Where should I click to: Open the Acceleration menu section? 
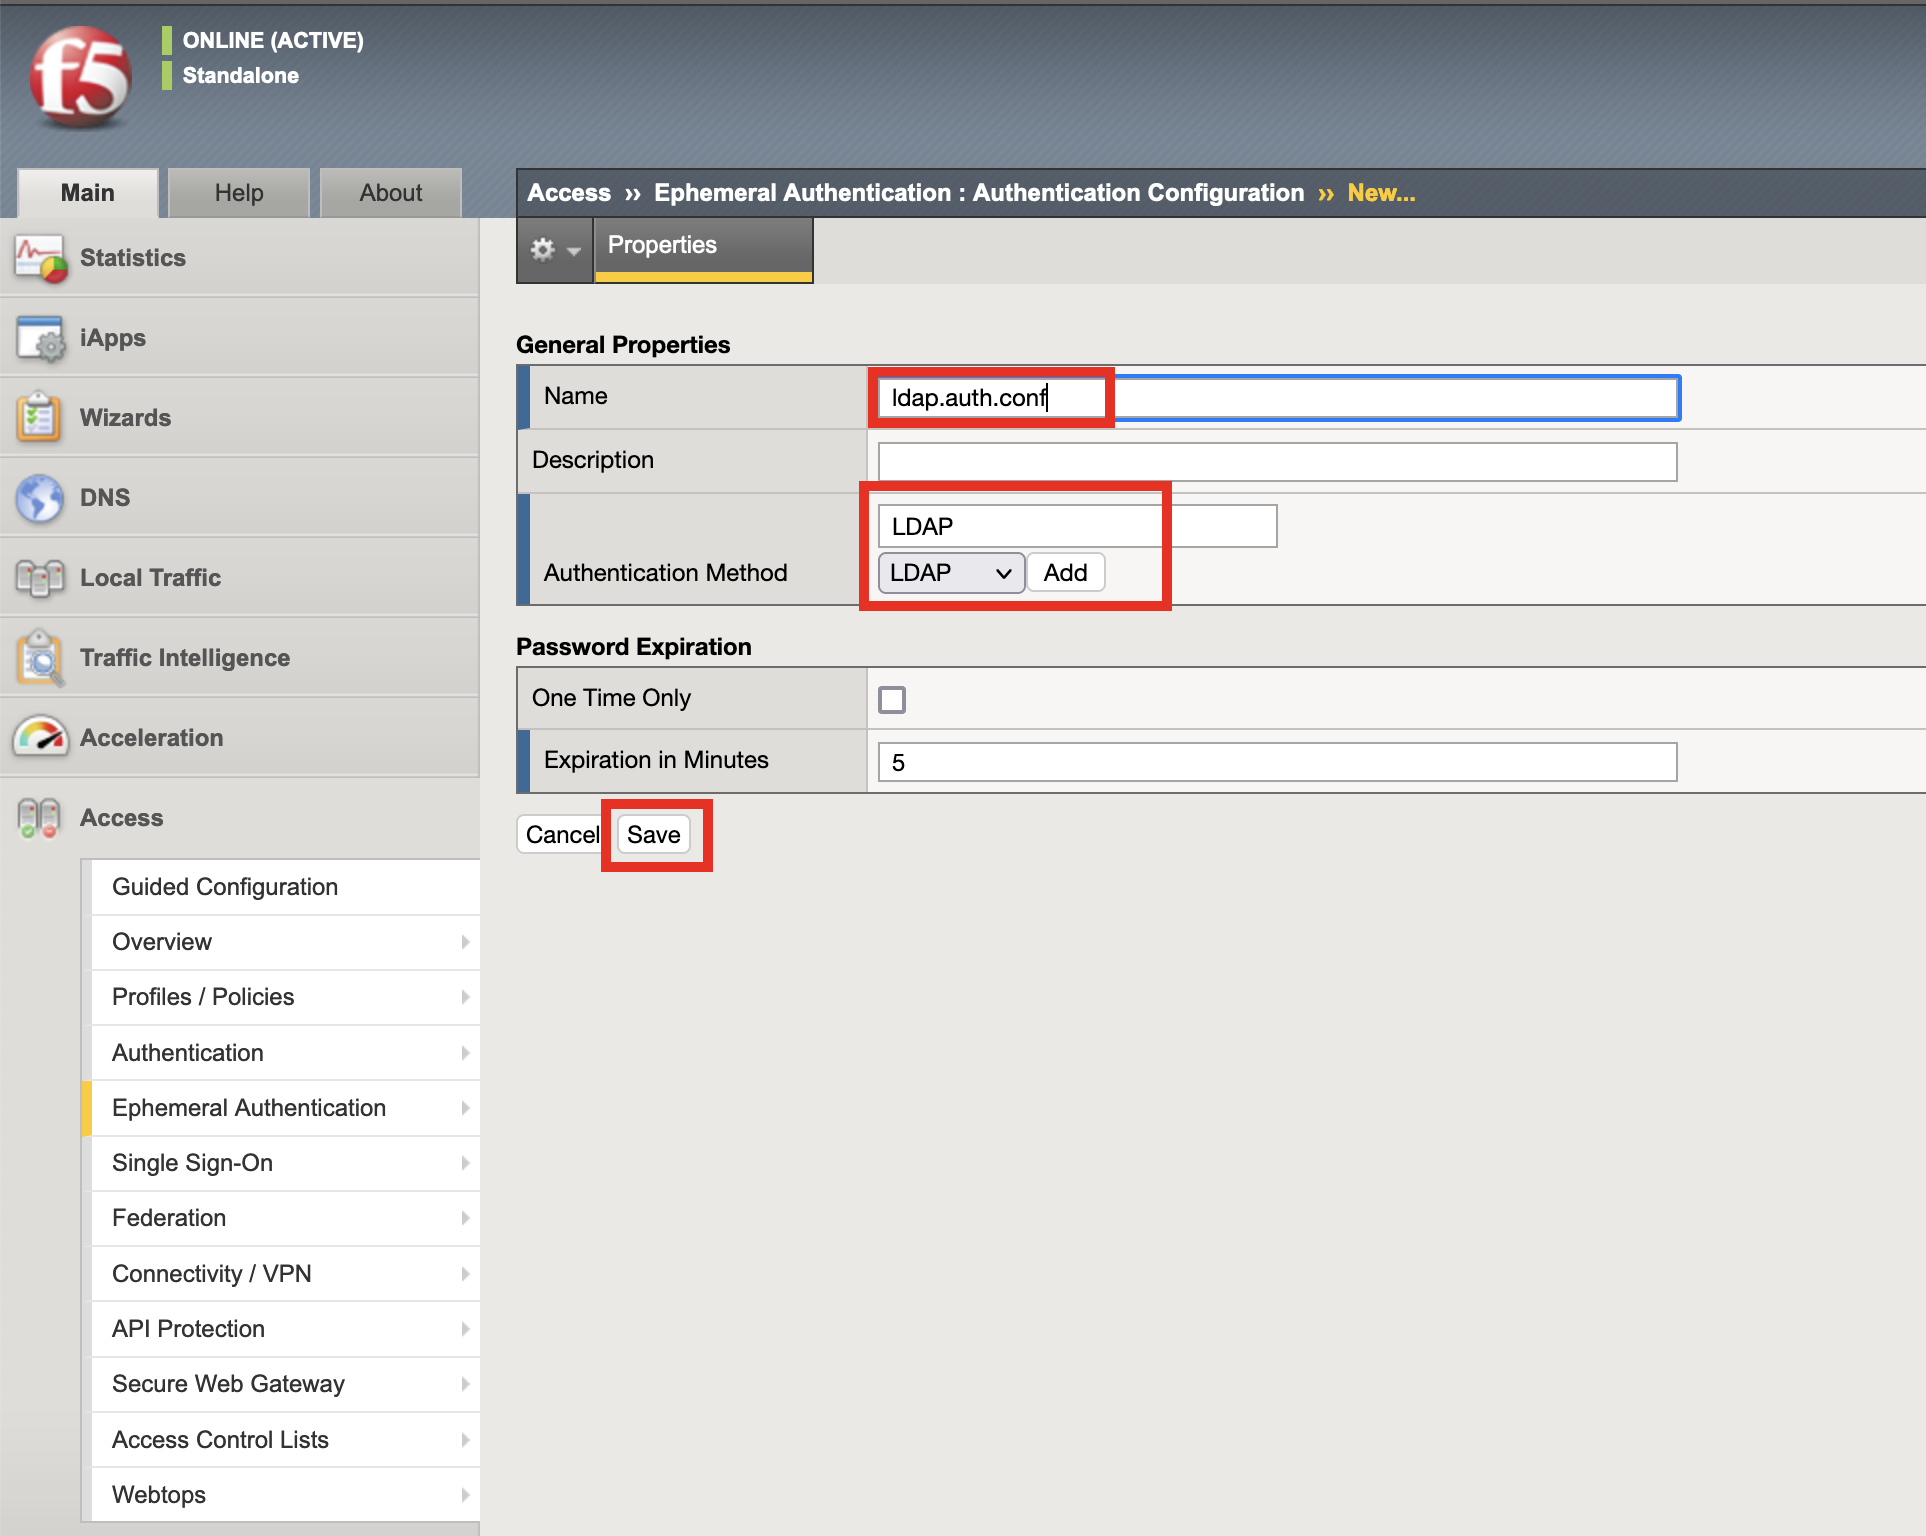click(240, 737)
